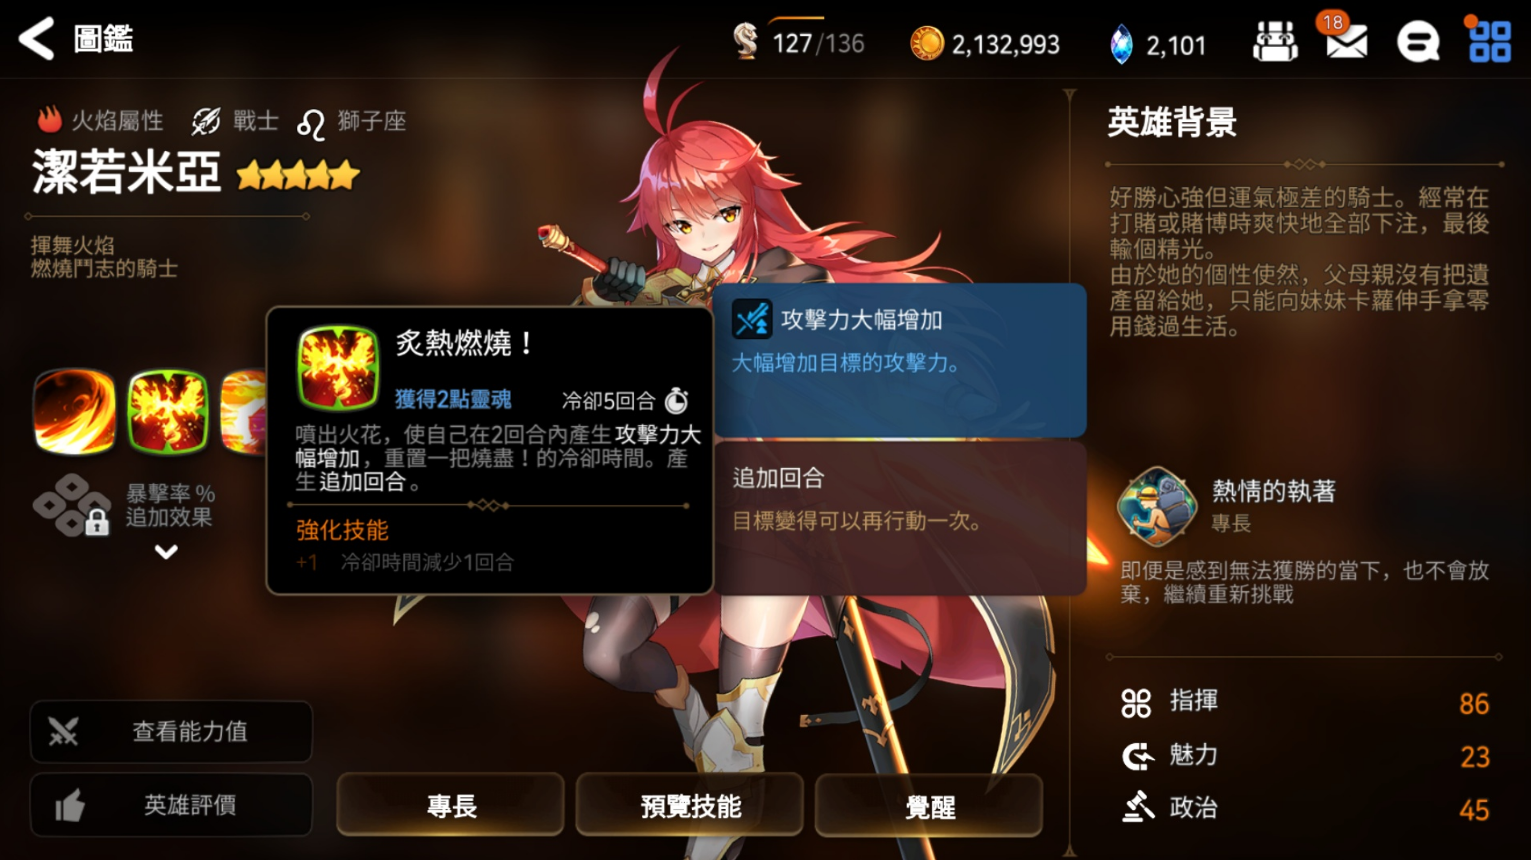Tap the gold coin currency counter
Viewport: 1531px width, 860px height.
point(984,44)
